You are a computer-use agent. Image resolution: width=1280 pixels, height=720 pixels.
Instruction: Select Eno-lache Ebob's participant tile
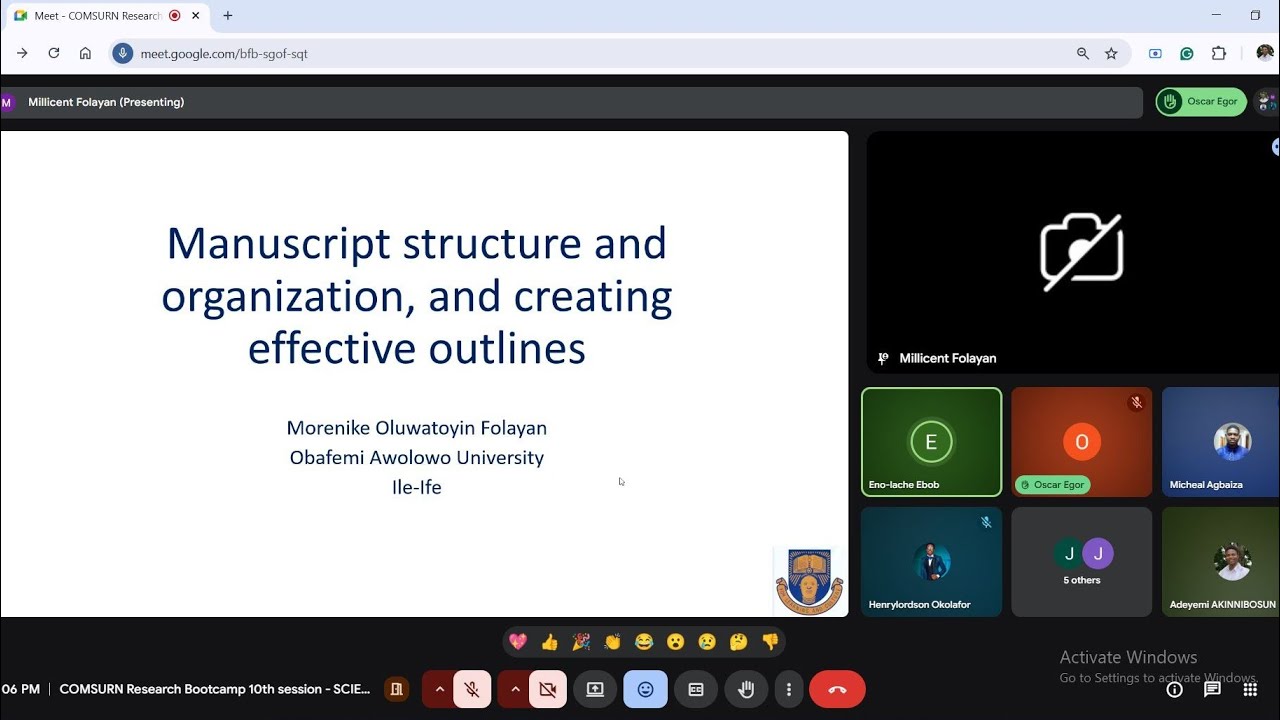point(931,442)
